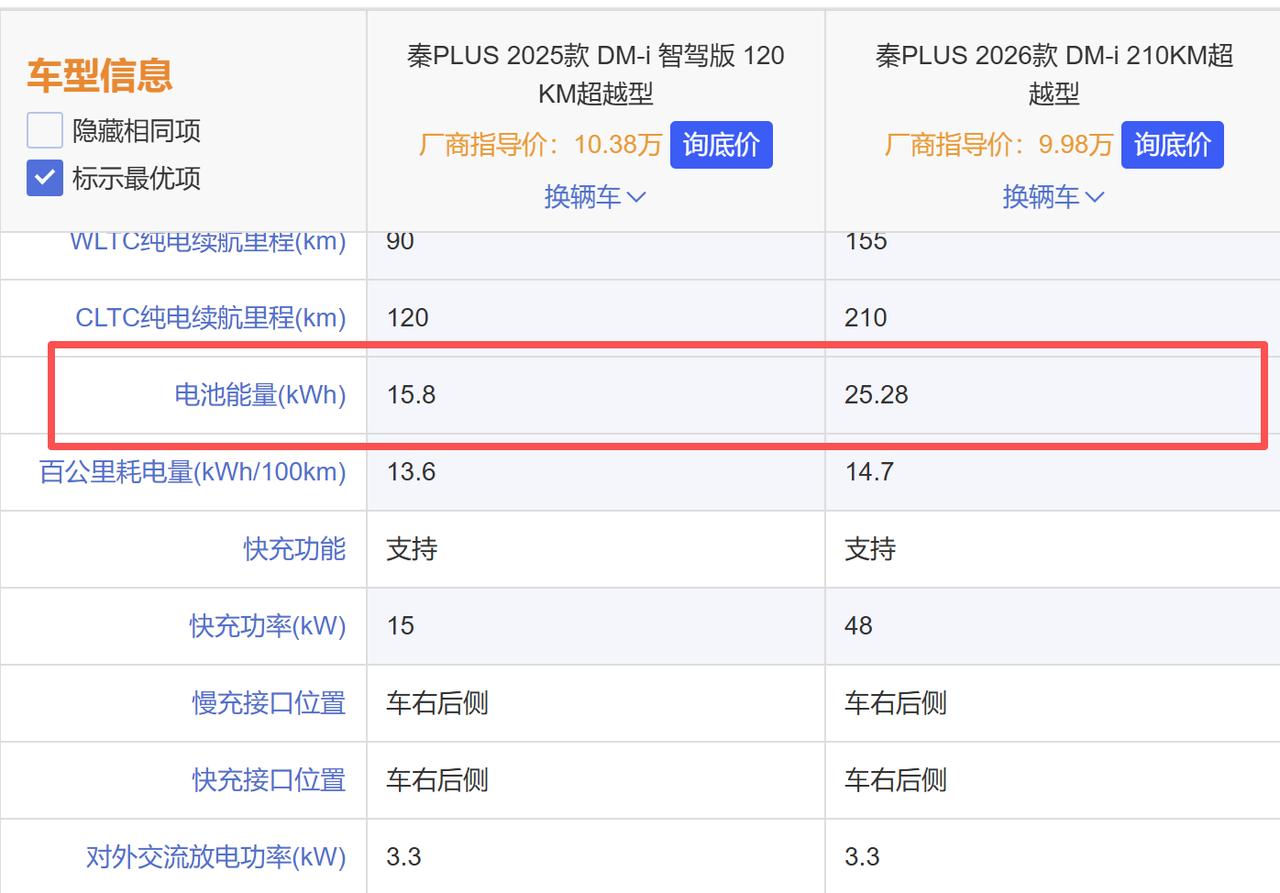Select 3.3 discharge power for 2026款 model
This screenshot has width=1280, height=893.
(x=862, y=857)
